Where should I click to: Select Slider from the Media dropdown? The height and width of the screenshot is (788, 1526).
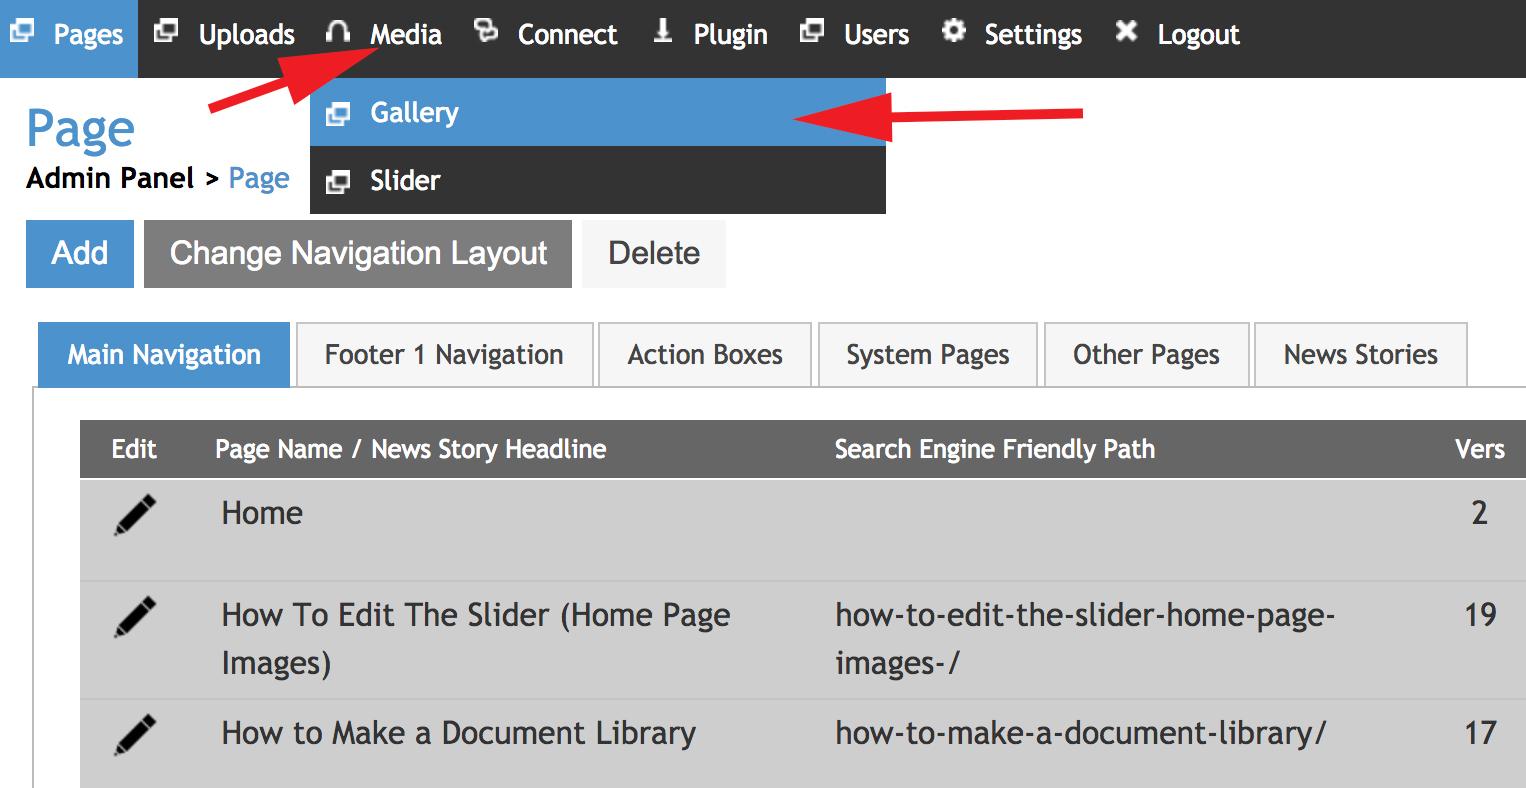point(405,181)
